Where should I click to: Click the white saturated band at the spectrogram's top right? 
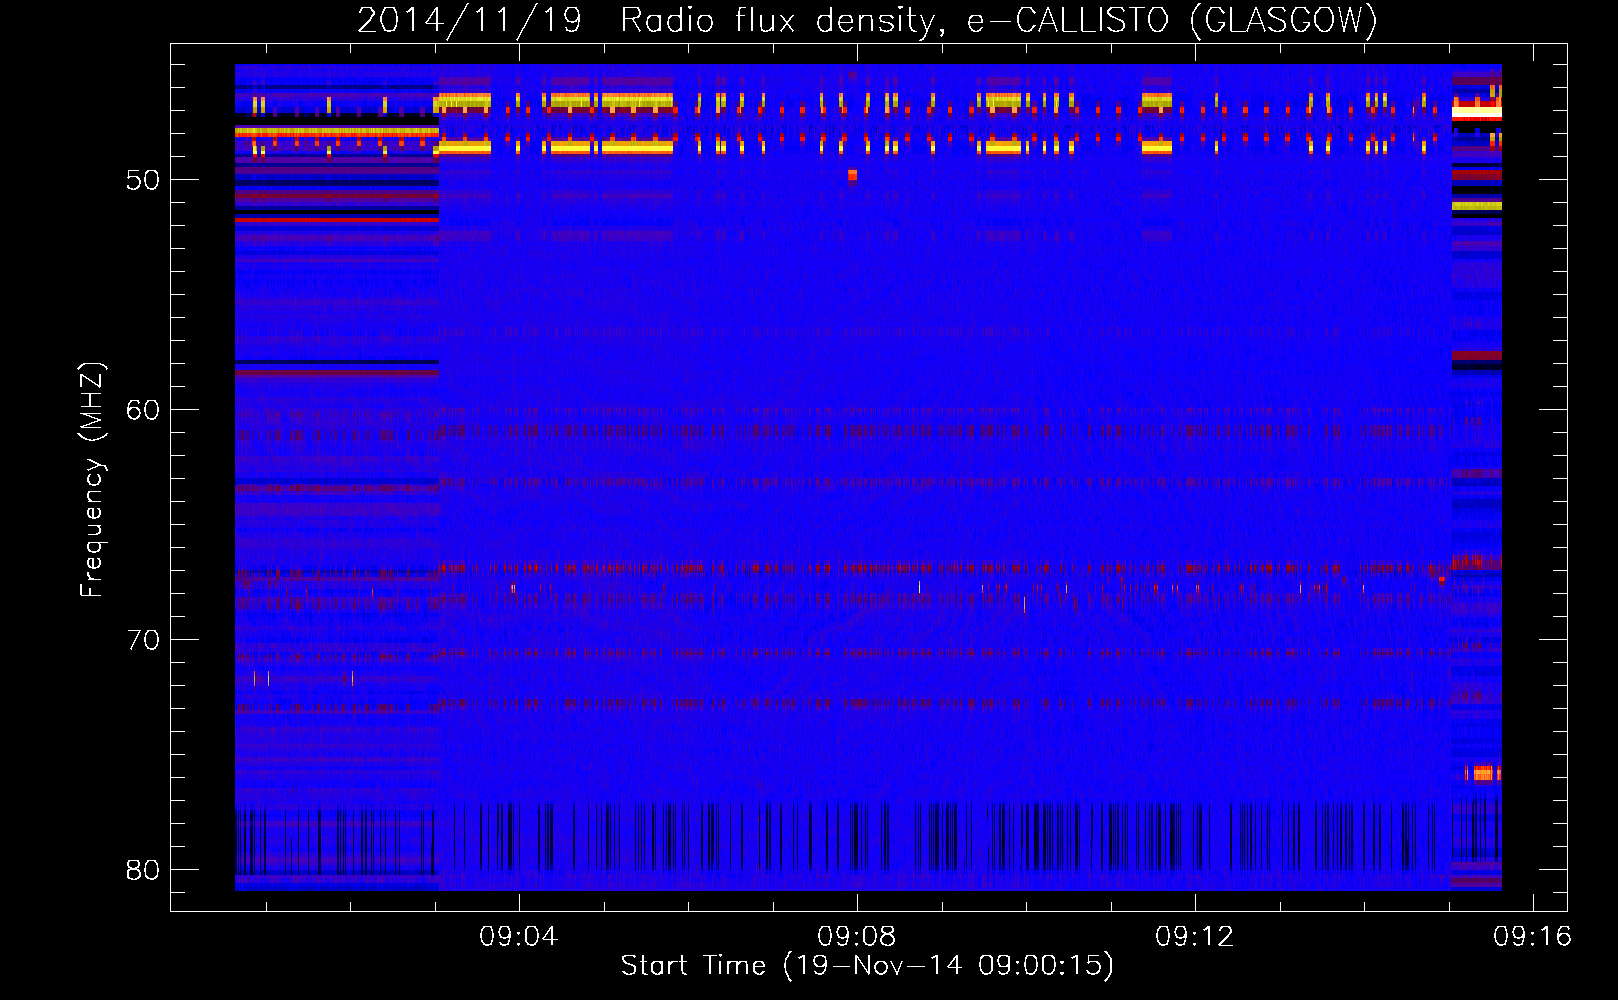(x=1477, y=113)
